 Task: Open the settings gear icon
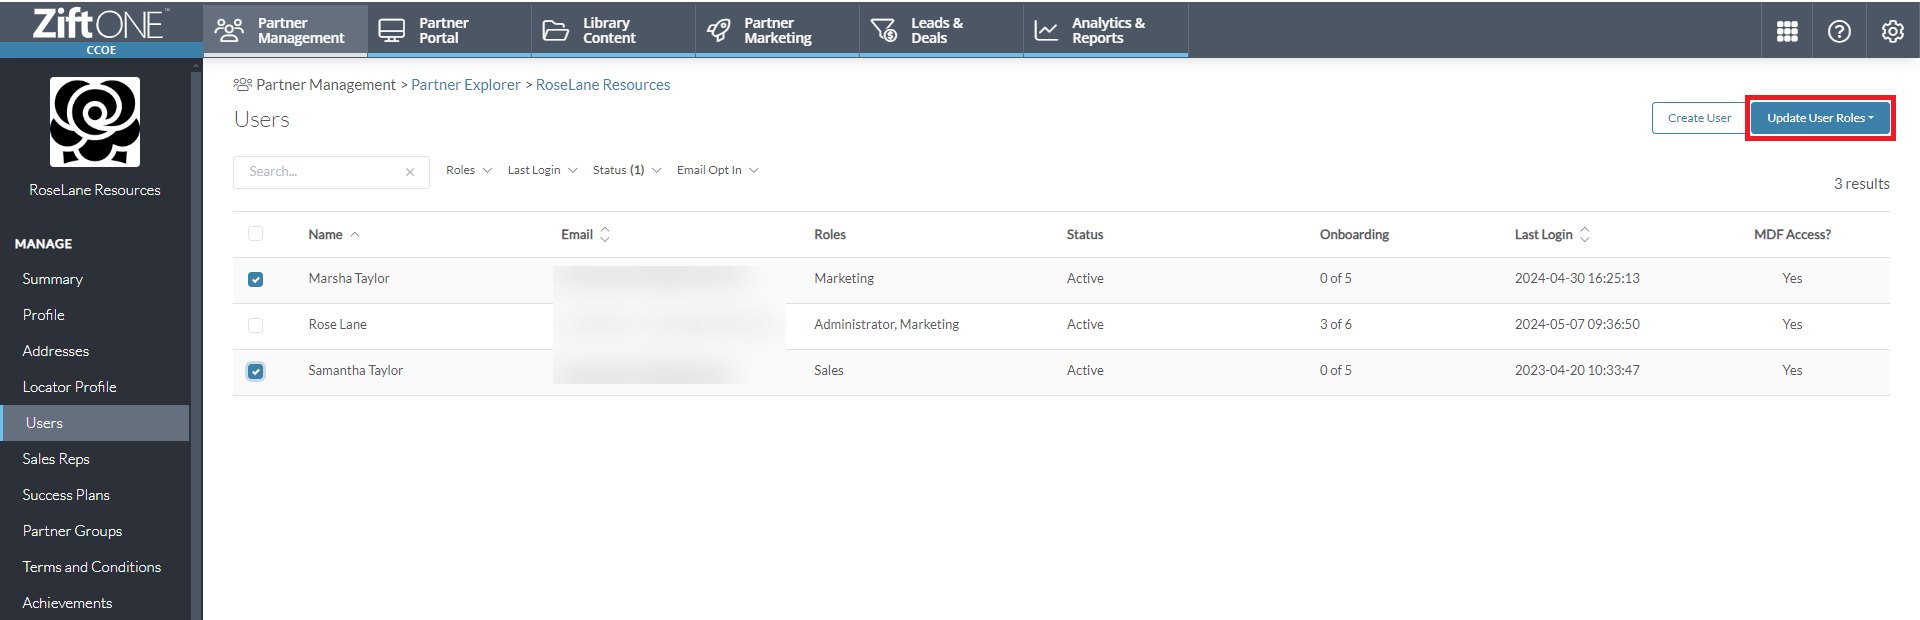[x=1892, y=32]
